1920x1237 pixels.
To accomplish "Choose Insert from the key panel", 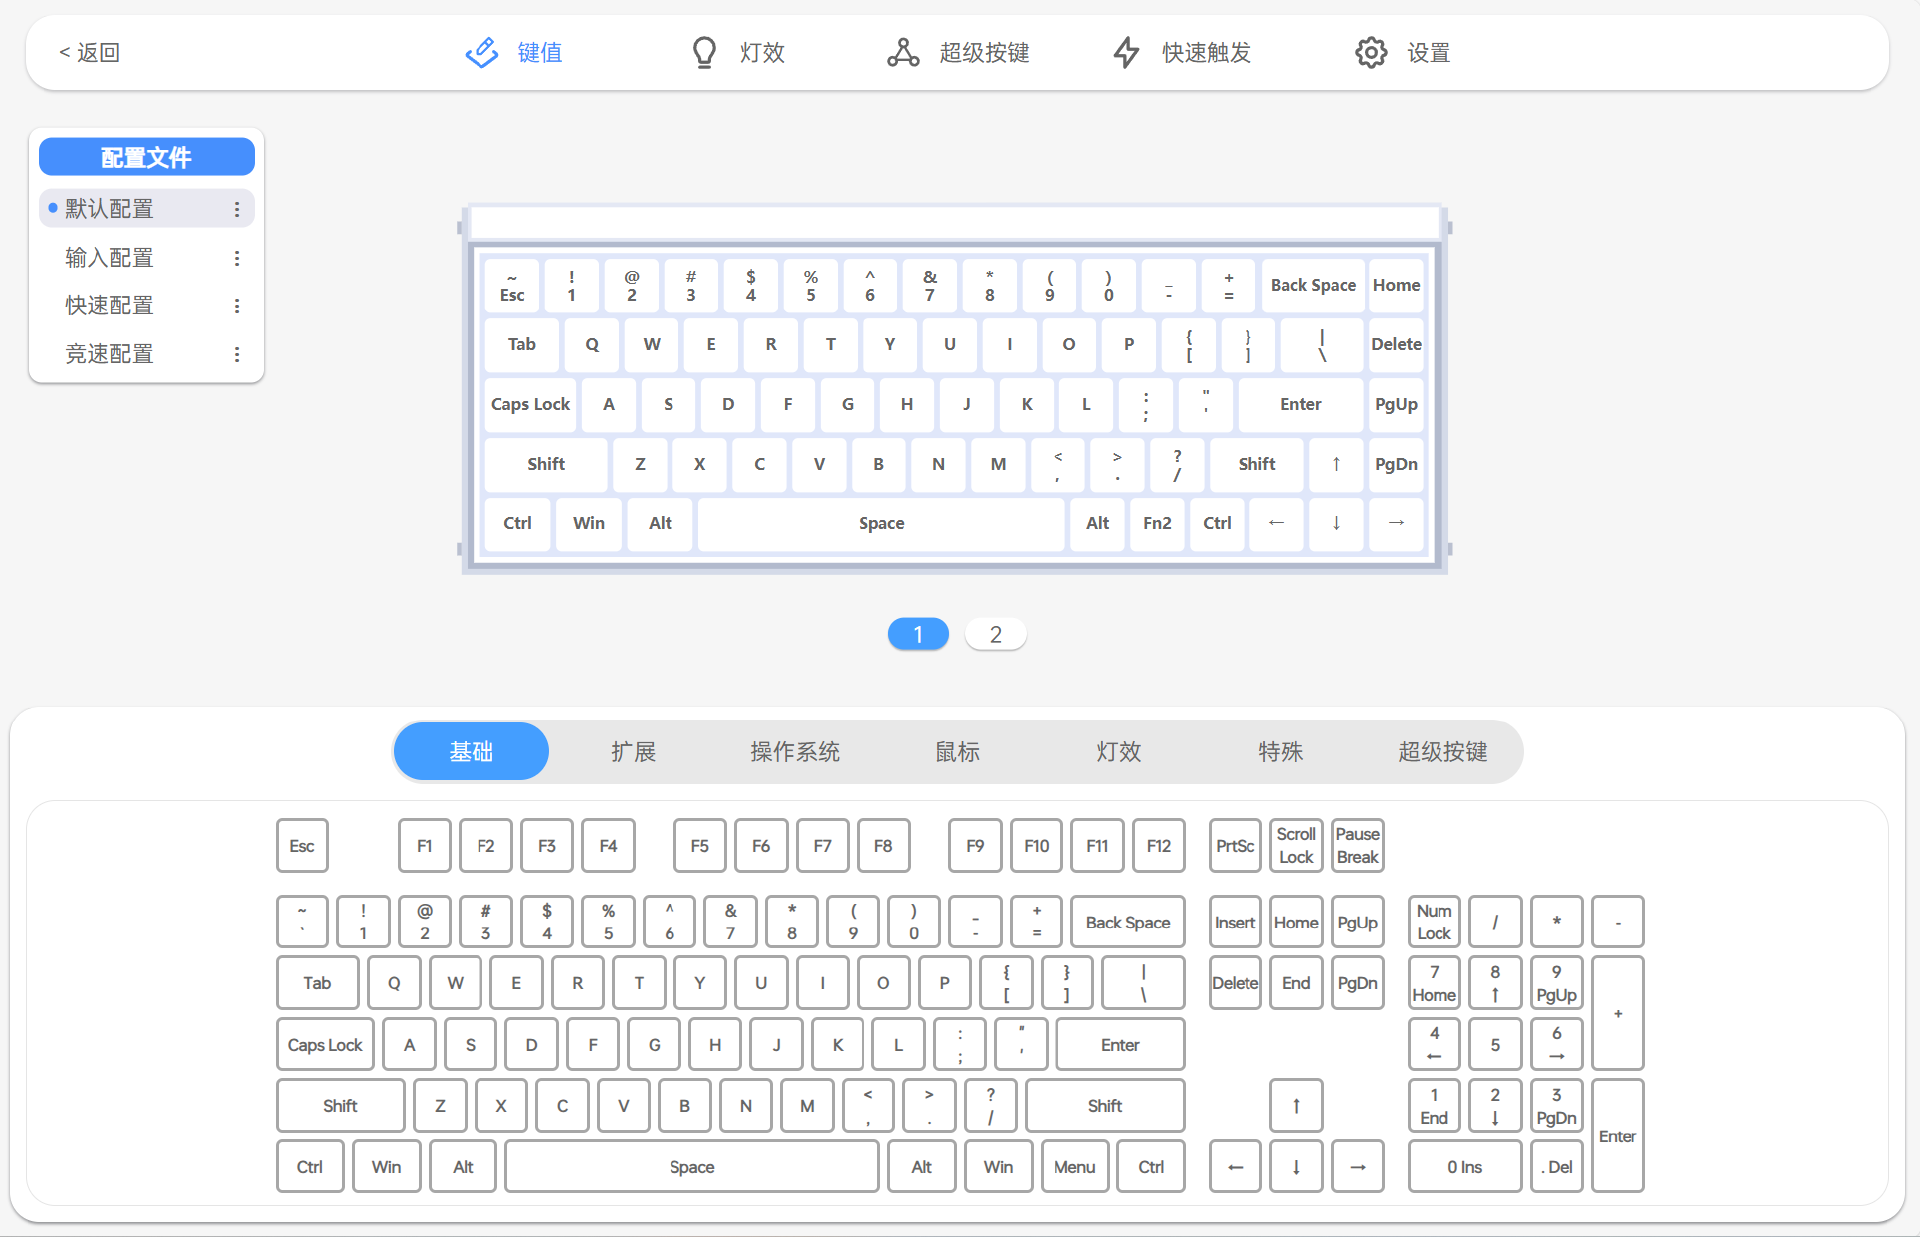I will pyautogui.click(x=1235, y=922).
